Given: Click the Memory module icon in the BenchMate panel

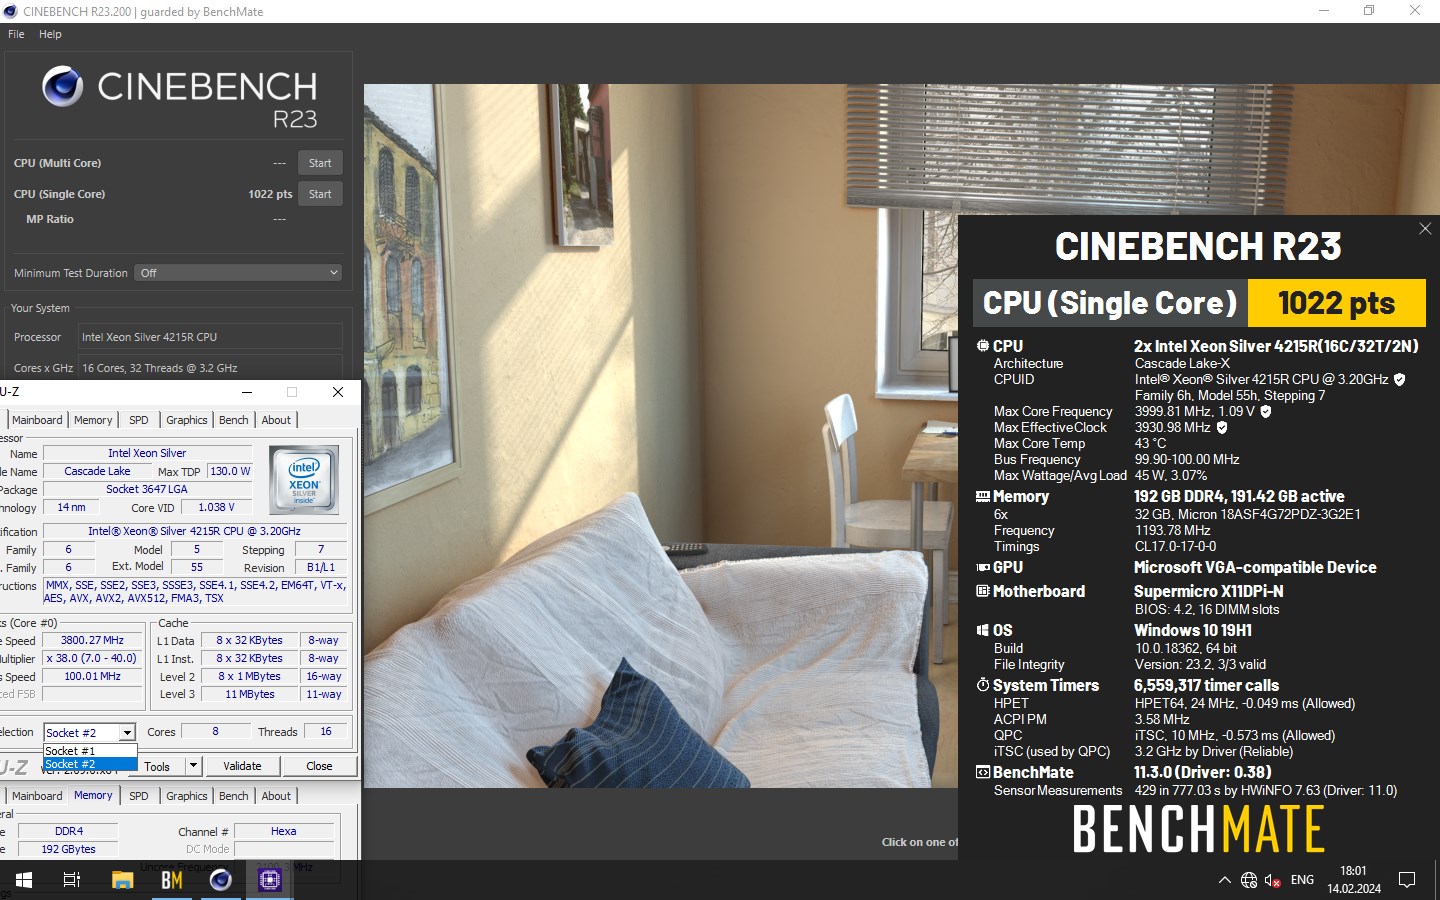Looking at the screenshot, I should coord(983,496).
